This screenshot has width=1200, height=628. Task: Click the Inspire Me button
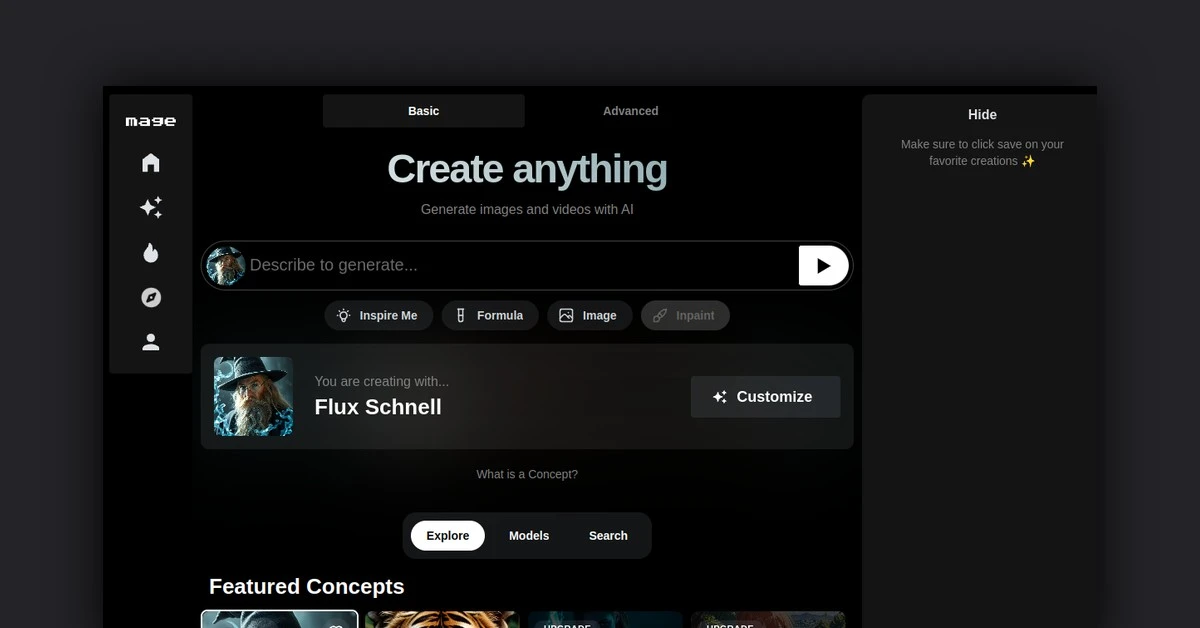(378, 316)
